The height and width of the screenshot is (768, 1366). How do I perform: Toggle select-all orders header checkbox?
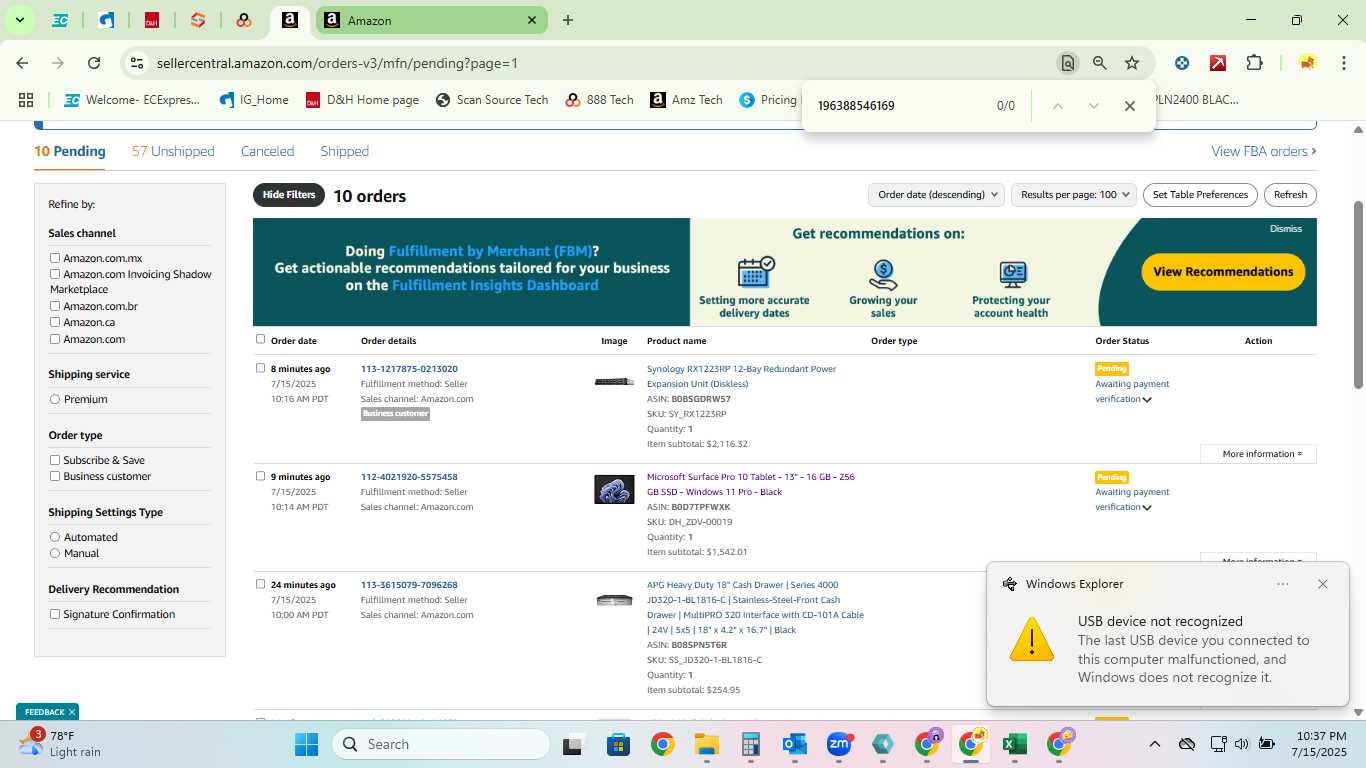coord(261,339)
